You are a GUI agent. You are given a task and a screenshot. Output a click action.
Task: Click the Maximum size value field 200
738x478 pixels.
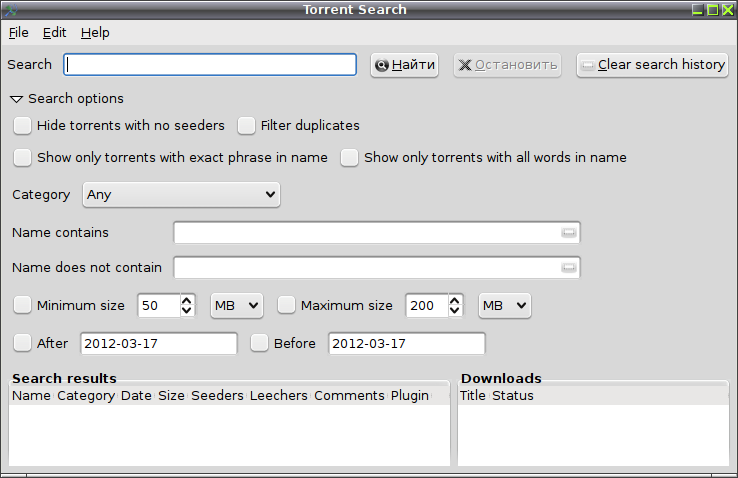(427, 306)
